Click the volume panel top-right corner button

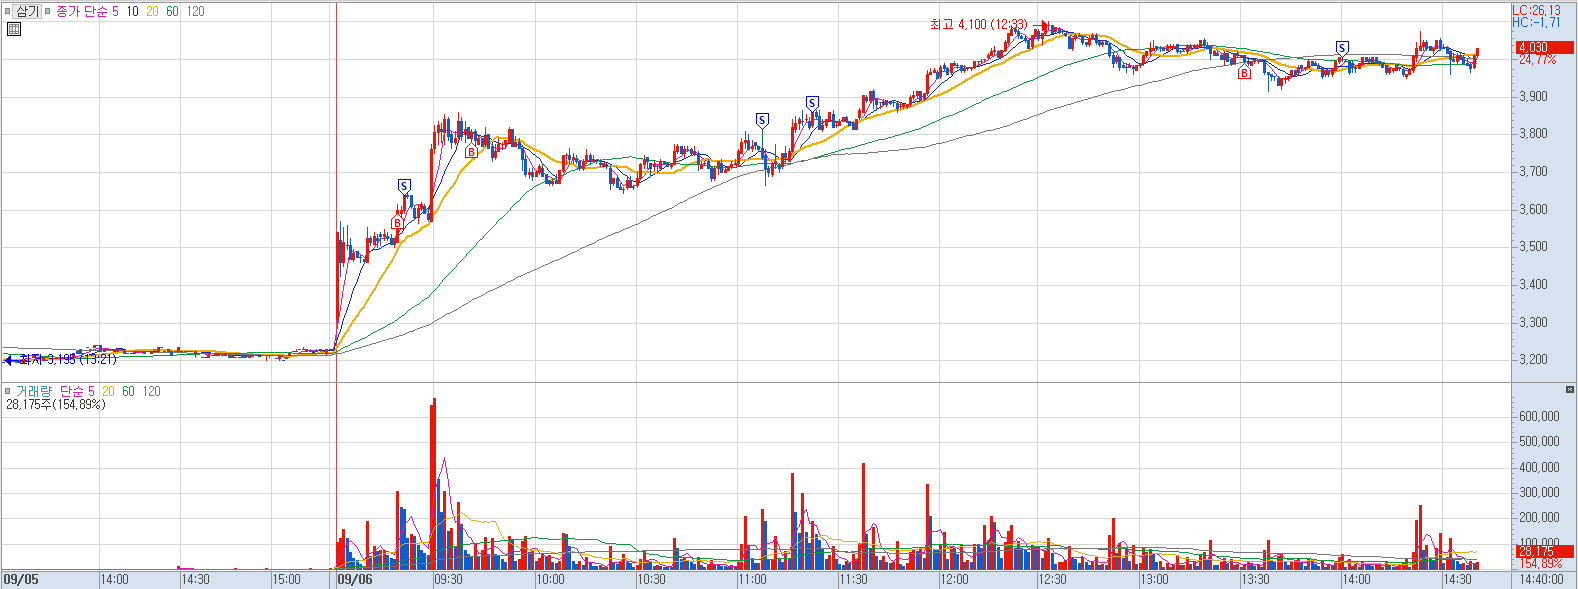coord(1570,389)
